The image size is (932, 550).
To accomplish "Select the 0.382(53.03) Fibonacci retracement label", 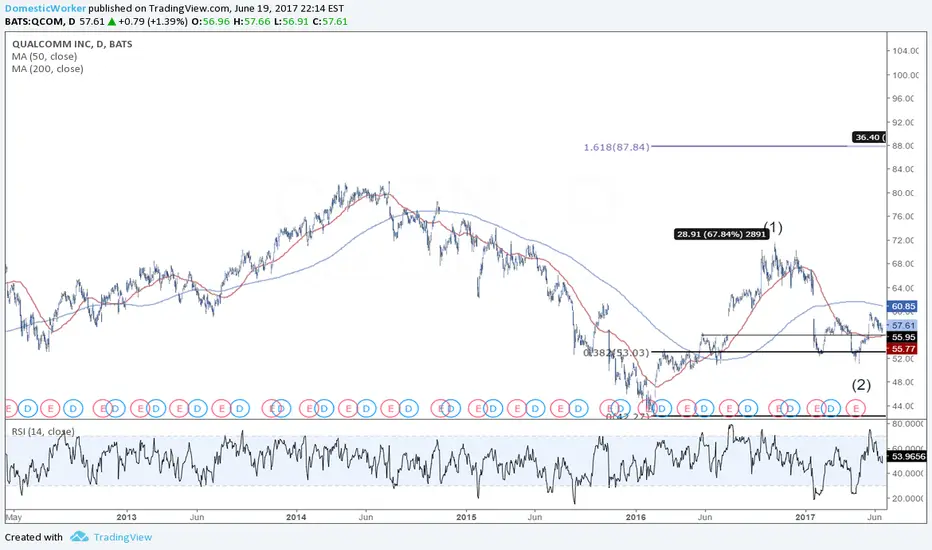I will 616,353.
